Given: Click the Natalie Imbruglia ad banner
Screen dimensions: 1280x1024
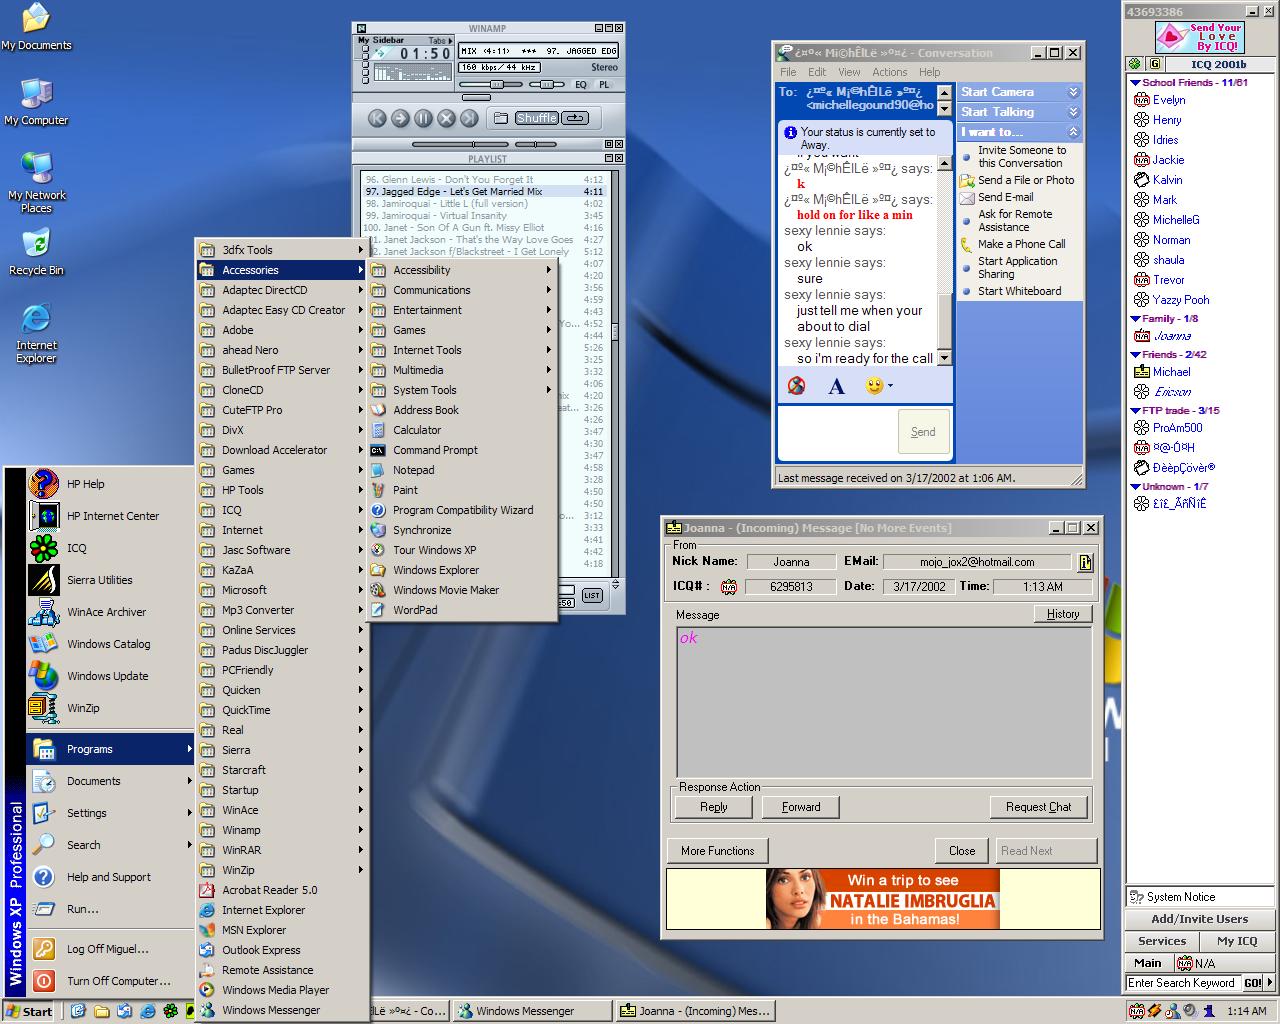Looking at the screenshot, I should 883,899.
